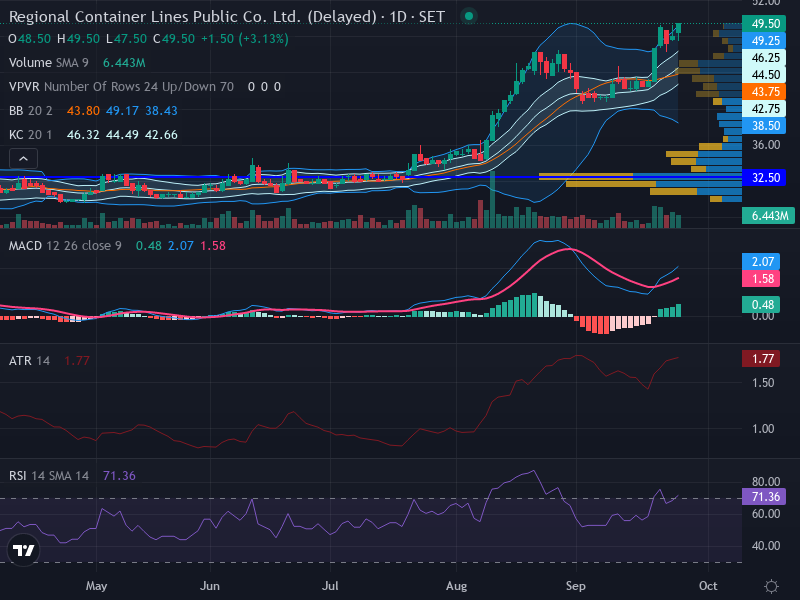The image size is (800, 600).
Task: Click the Oct label on time axis
Action: (x=708, y=586)
